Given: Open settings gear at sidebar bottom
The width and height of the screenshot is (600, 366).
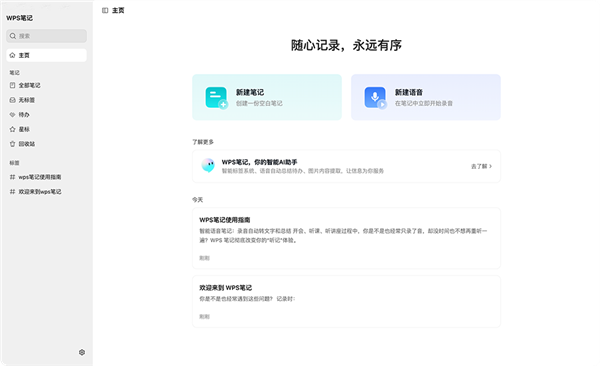Looking at the screenshot, I should 82,352.
